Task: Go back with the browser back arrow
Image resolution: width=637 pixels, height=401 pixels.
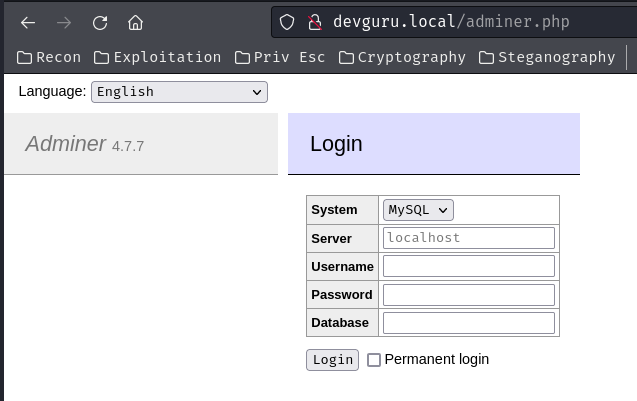Action: [x=28, y=23]
